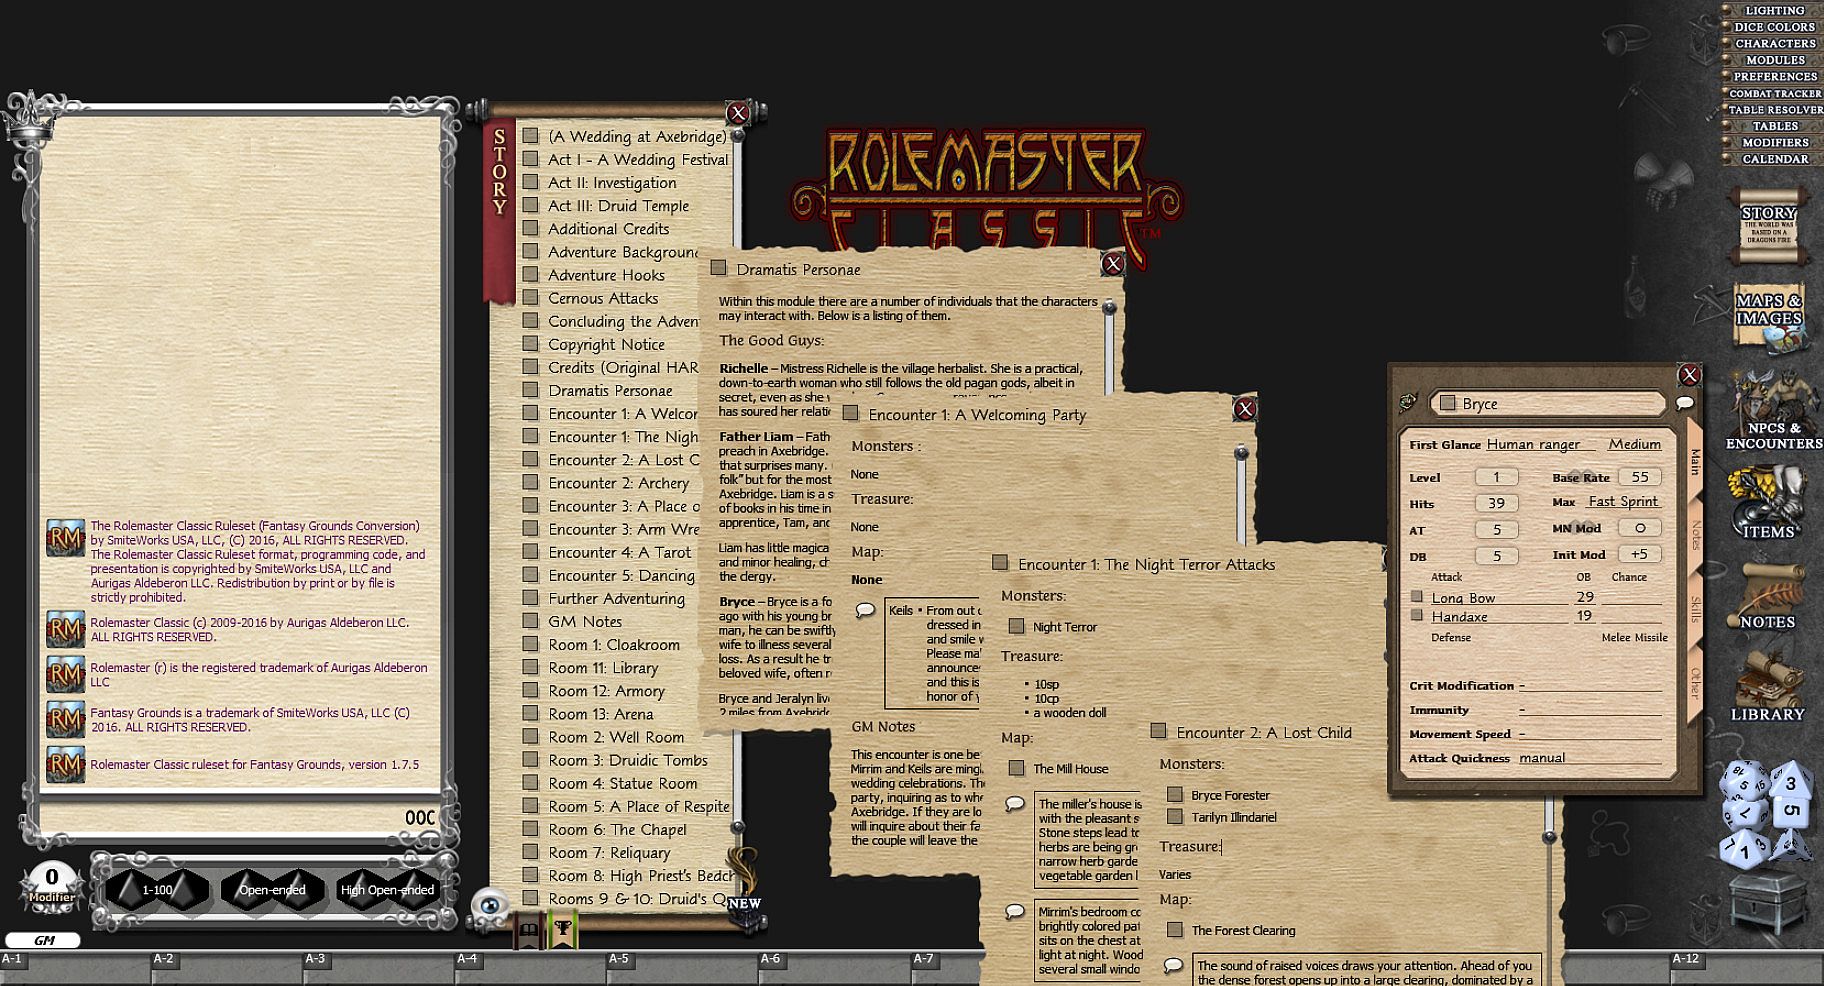Open the Maps & Images sidebar icon
Screen dimensions: 1824x986
[1768, 317]
